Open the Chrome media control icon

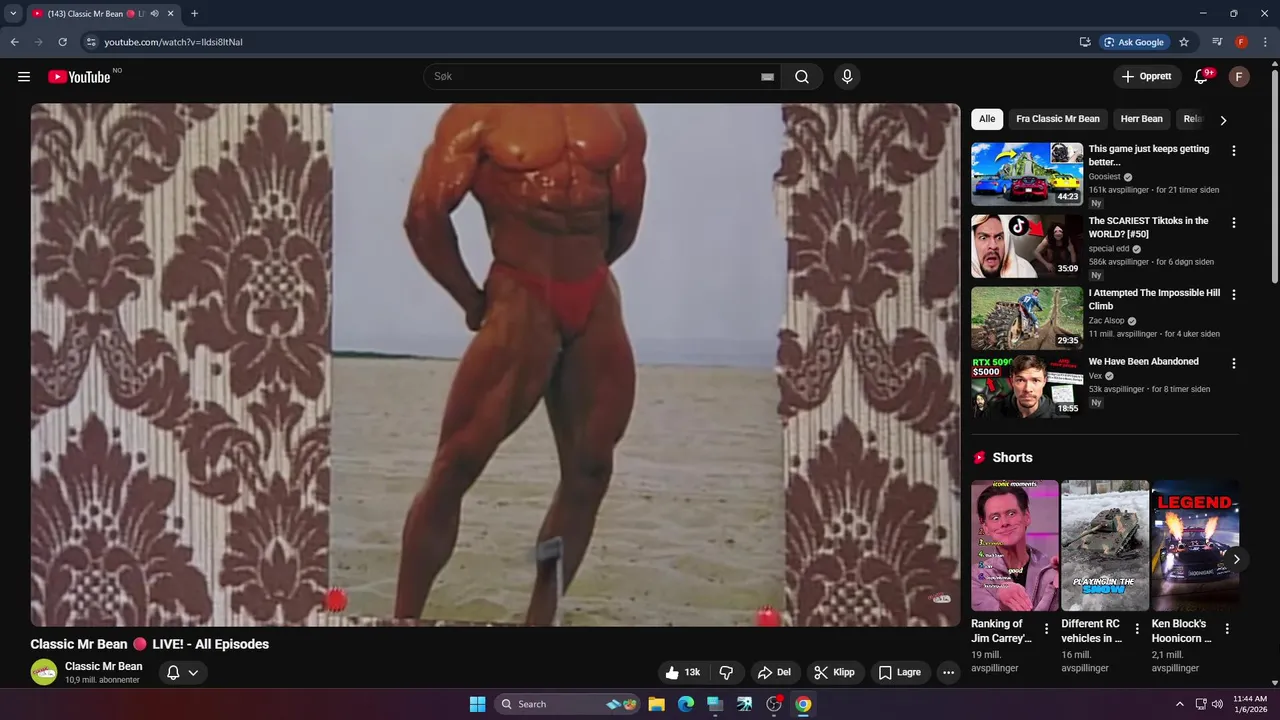[1216, 42]
